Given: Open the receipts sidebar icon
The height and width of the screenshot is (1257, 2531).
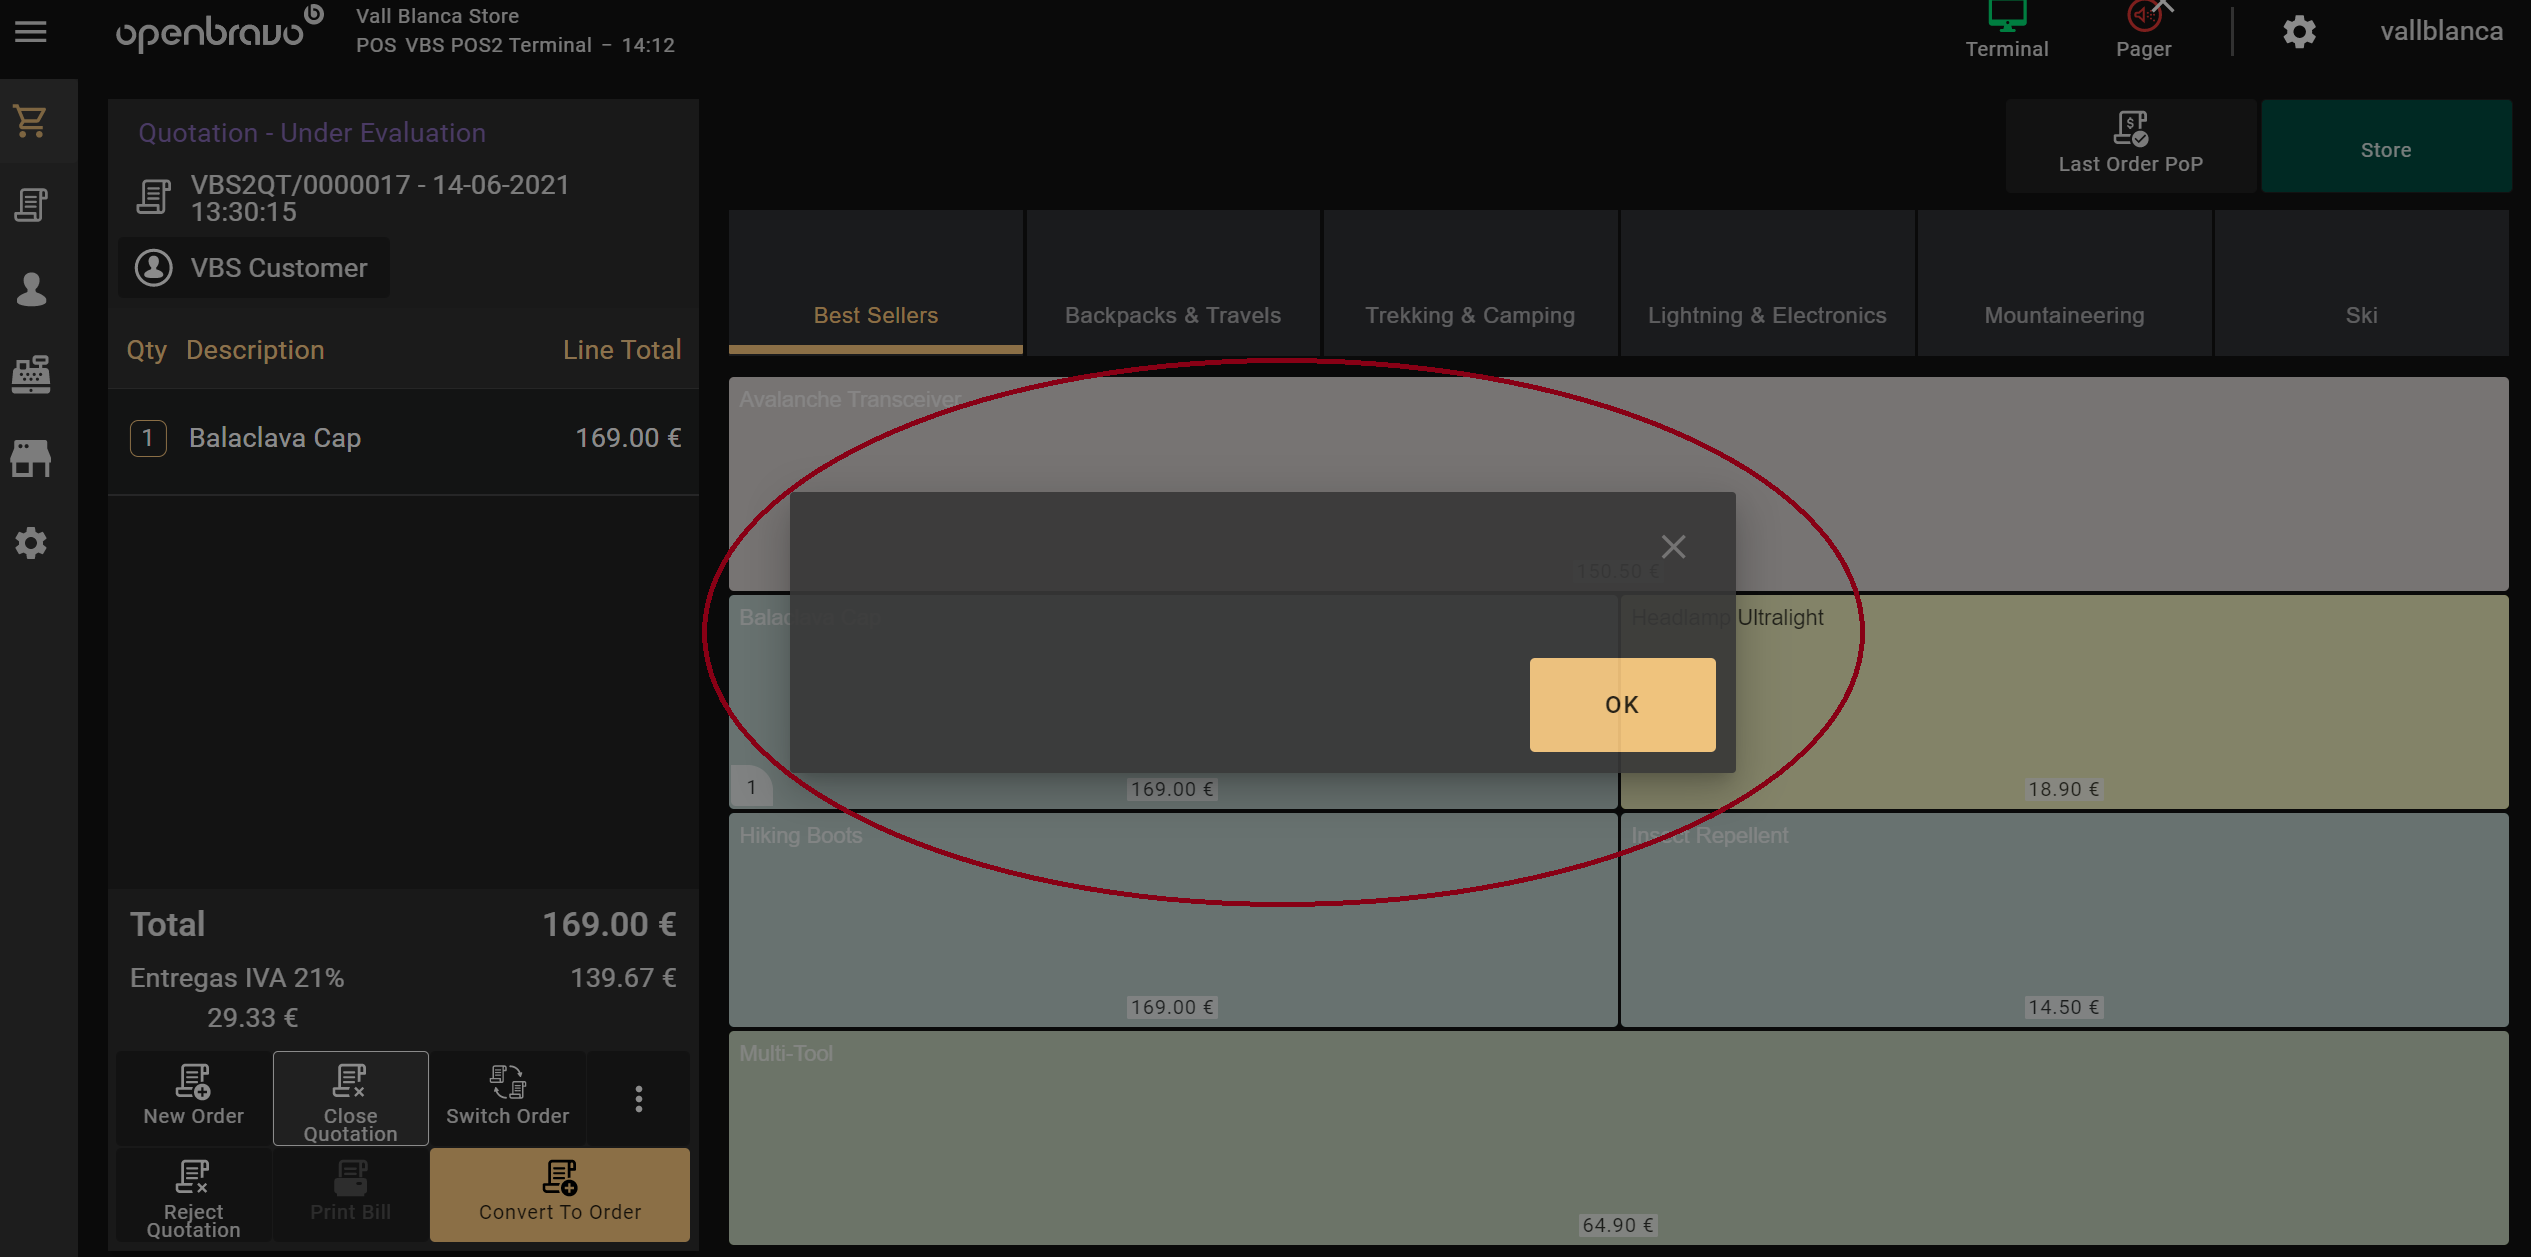Looking at the screenshot, I should pos(31,205).
